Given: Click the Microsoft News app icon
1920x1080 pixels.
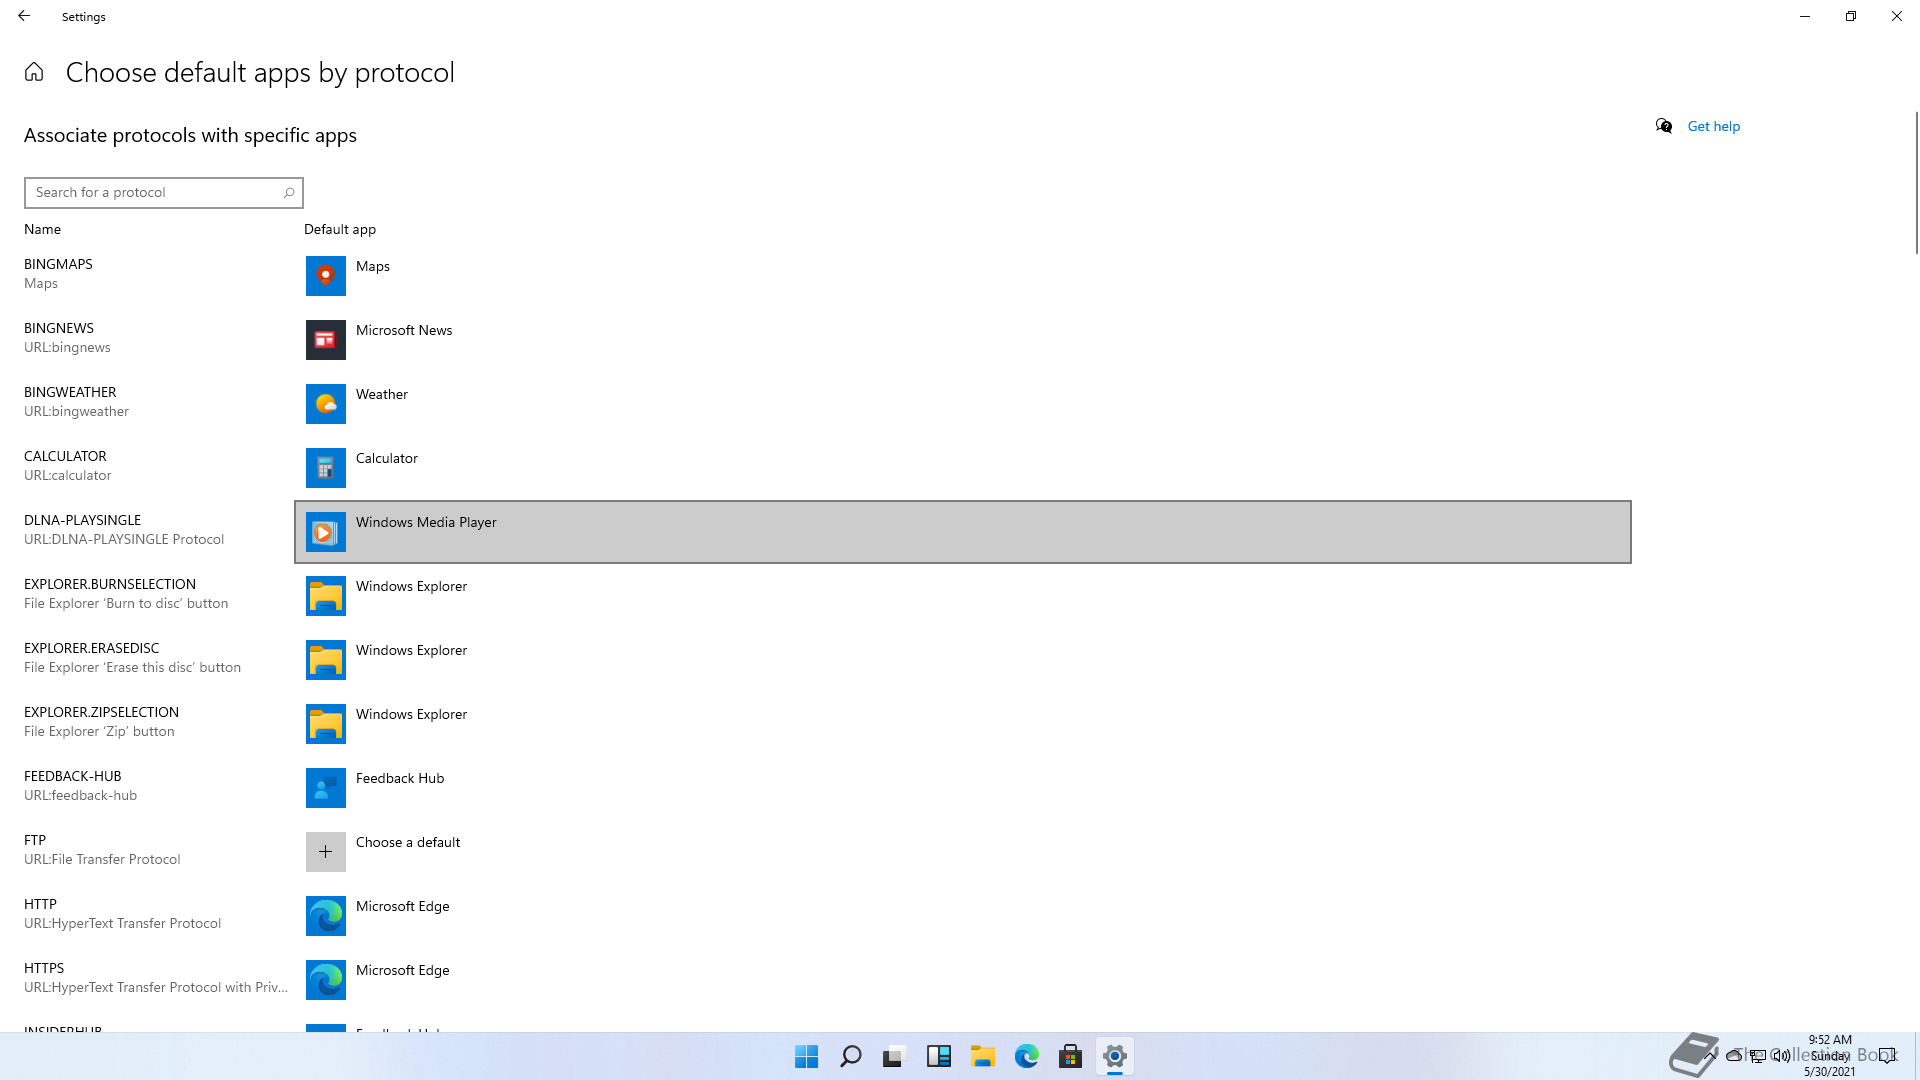Looking at the screenshot, I should click(x=326, y=340).
